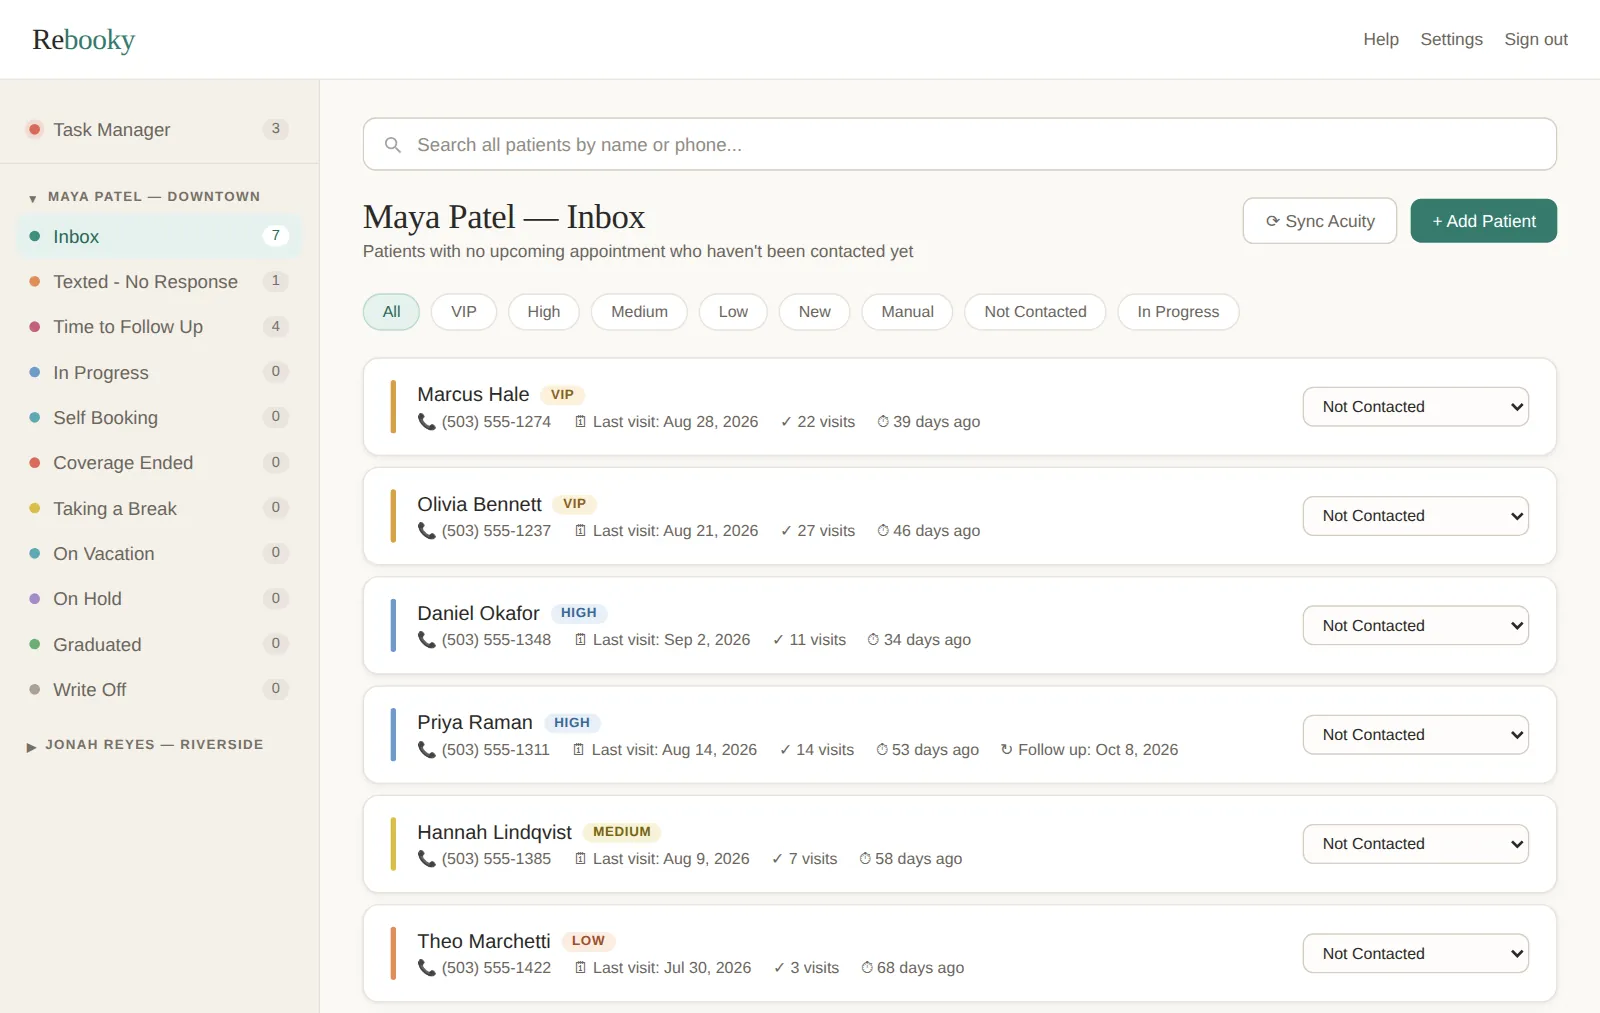Expand the Jonah Reyes — Riverside section

(x=145, y=745)
